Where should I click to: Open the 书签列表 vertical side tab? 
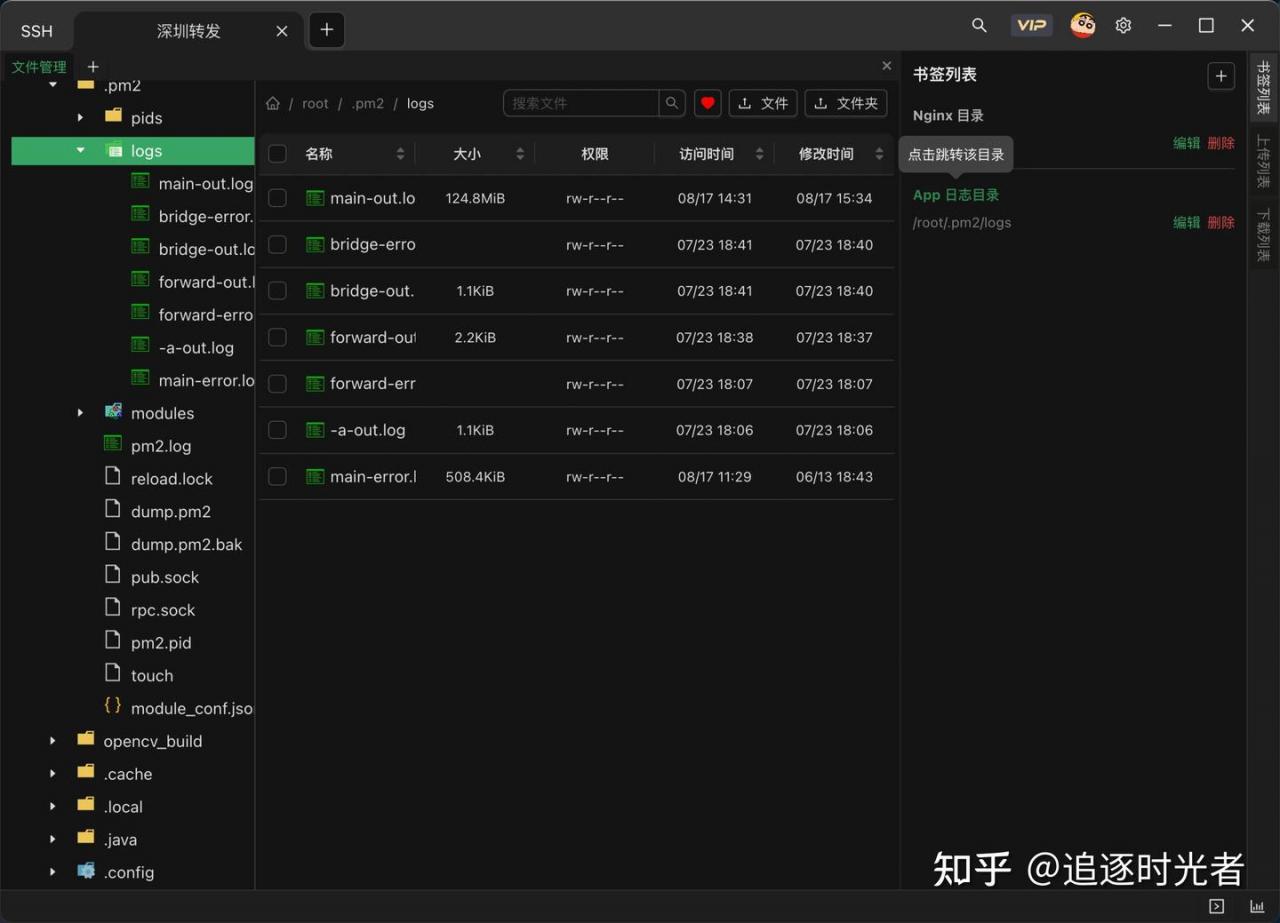pyautogui.click(x=1262, y=88)
